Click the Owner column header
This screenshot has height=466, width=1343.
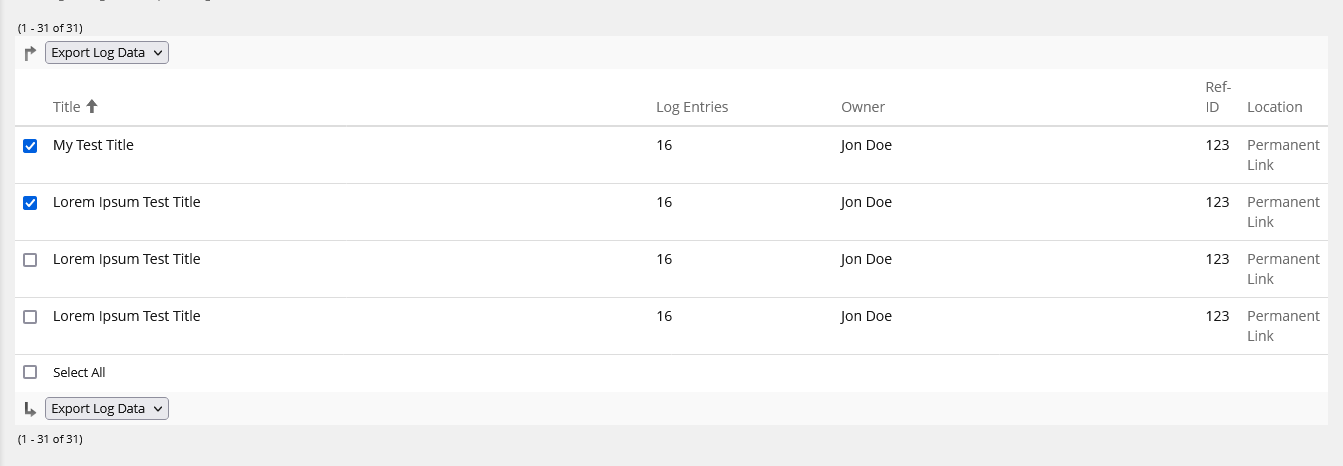(863, 107)
